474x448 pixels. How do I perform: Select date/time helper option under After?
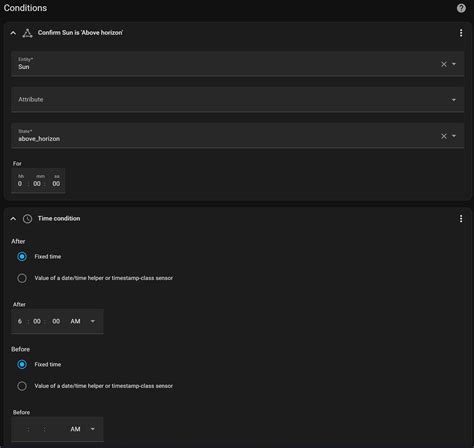click(x=22, y=278)
